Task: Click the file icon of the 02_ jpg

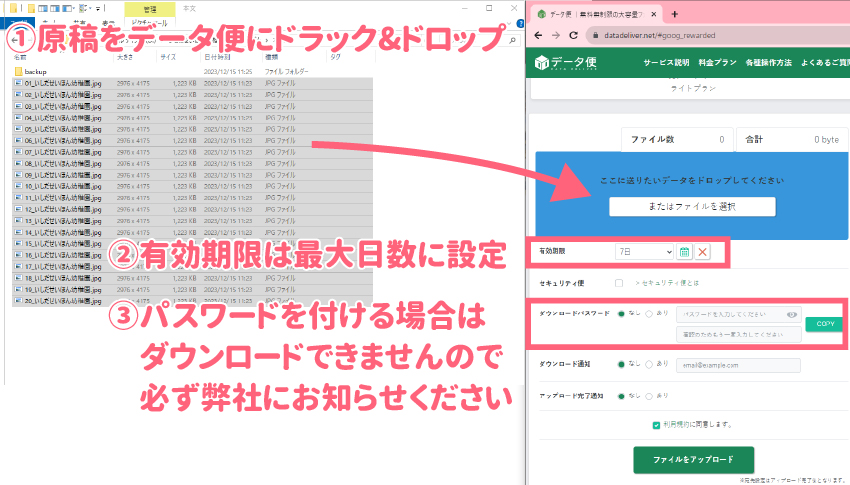Action: pos(18,94)
